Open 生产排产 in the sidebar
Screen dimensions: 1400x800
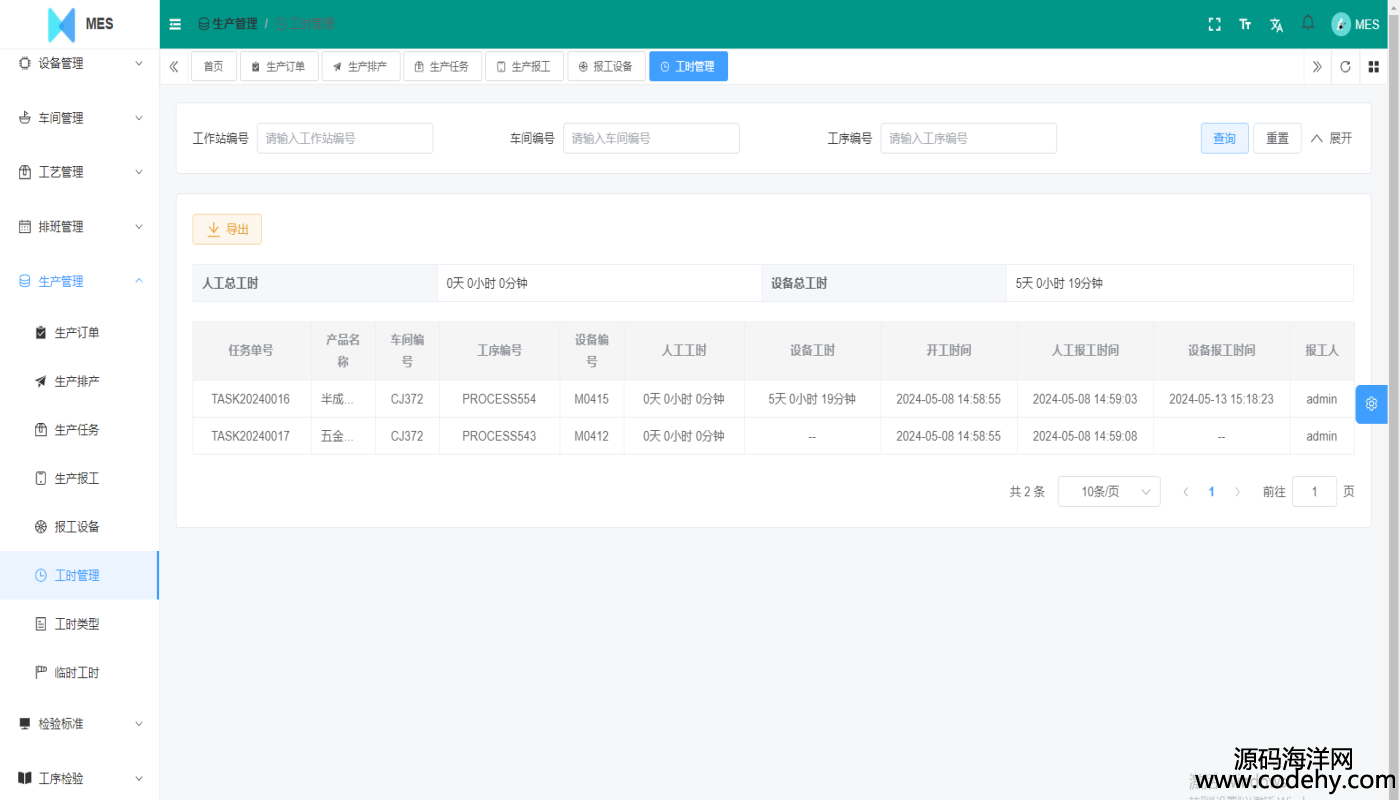click(x=80, y=381)
